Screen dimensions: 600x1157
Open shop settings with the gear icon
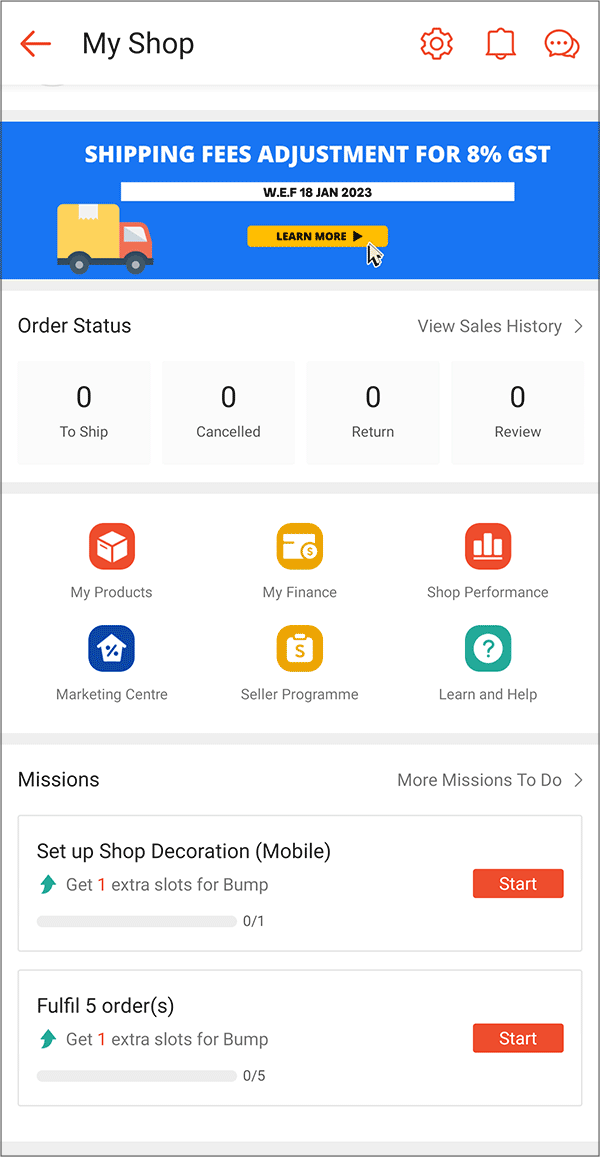pyautogui.click(x=436, y=43)
